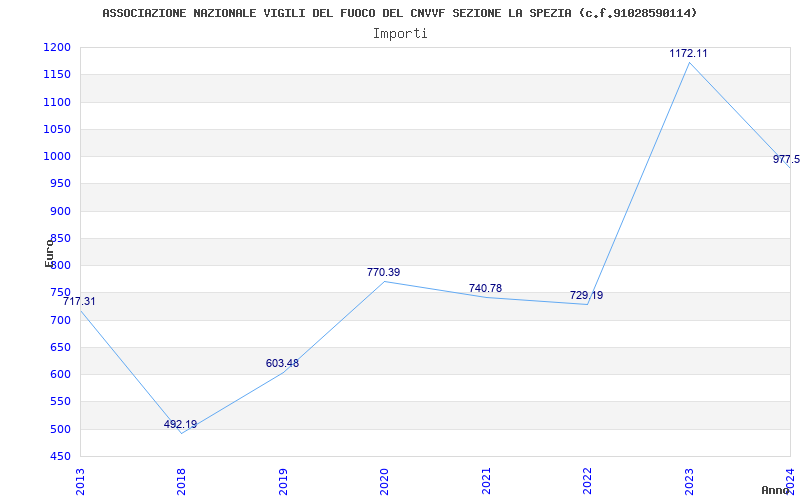Click y-axis tick 450
Image resolution: width=800 pixels, height=500 pixels.
tap(60, 457)
